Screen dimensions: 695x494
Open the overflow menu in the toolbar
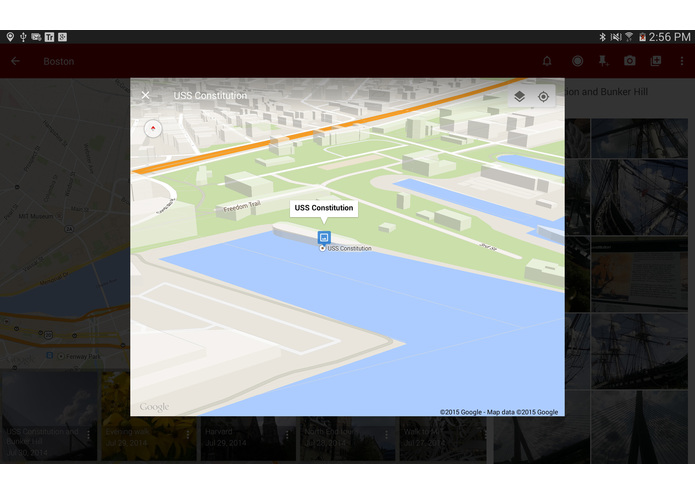[682, 61]
